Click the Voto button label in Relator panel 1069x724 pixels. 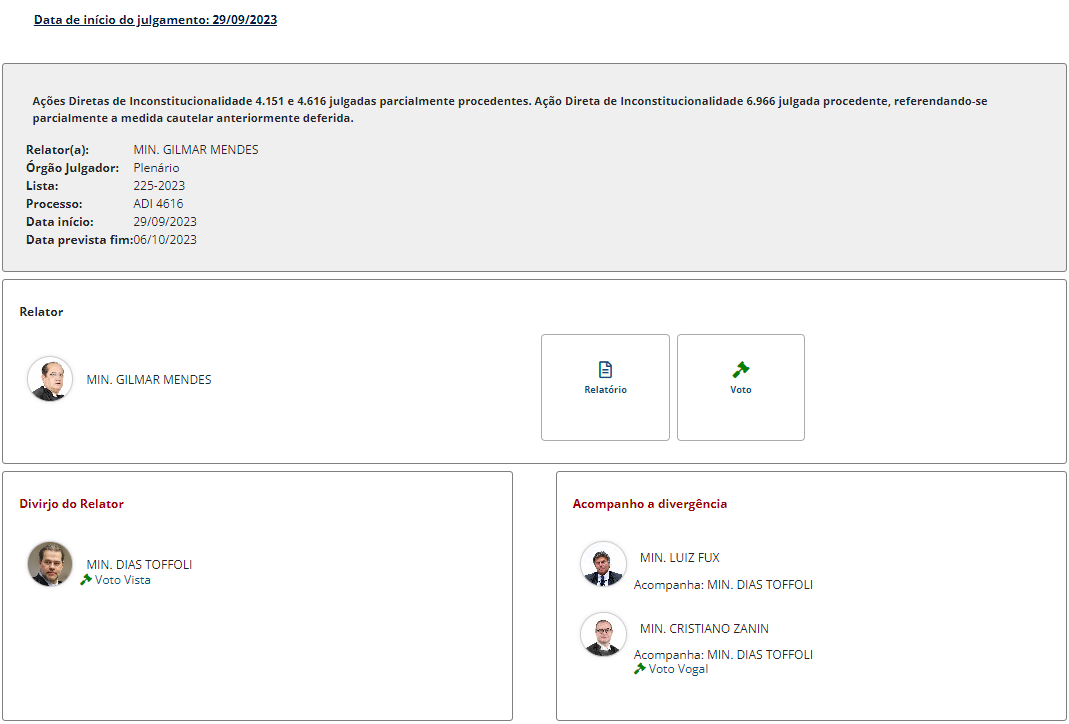click(x=741, y=390)
